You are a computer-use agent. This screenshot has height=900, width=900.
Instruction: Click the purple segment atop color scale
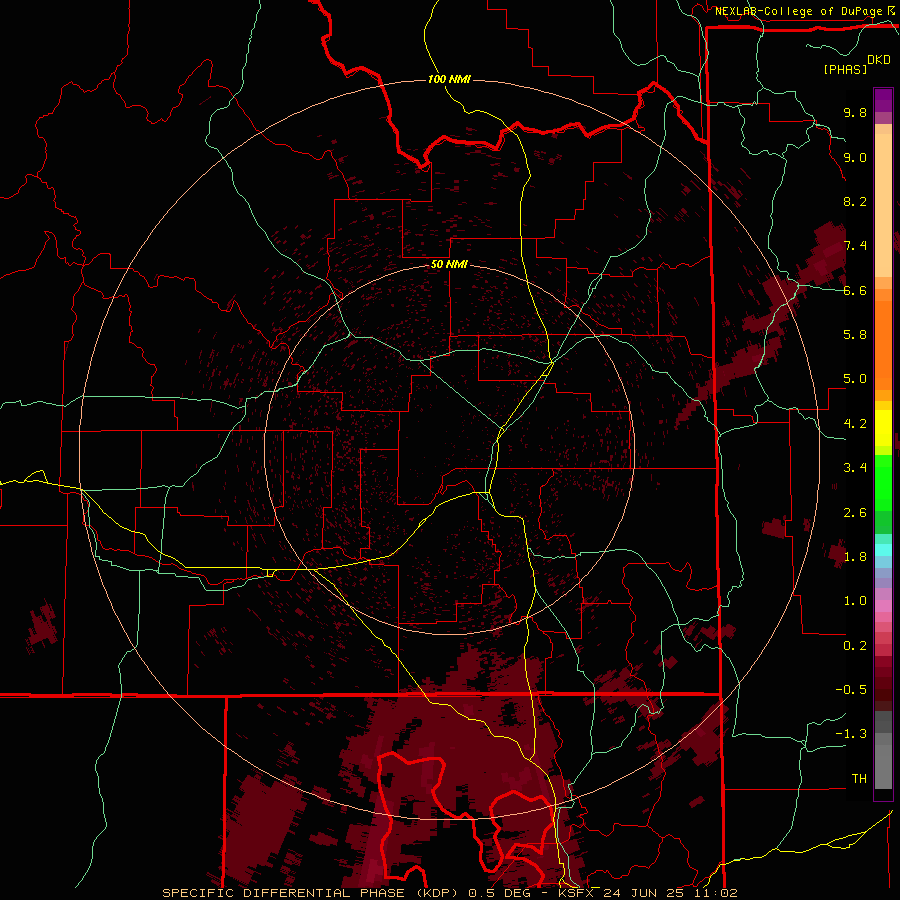(883, 100)
